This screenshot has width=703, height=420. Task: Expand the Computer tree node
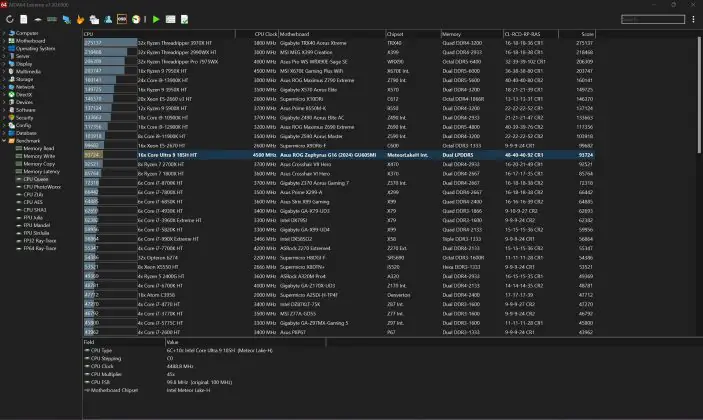tap(4, 33)
